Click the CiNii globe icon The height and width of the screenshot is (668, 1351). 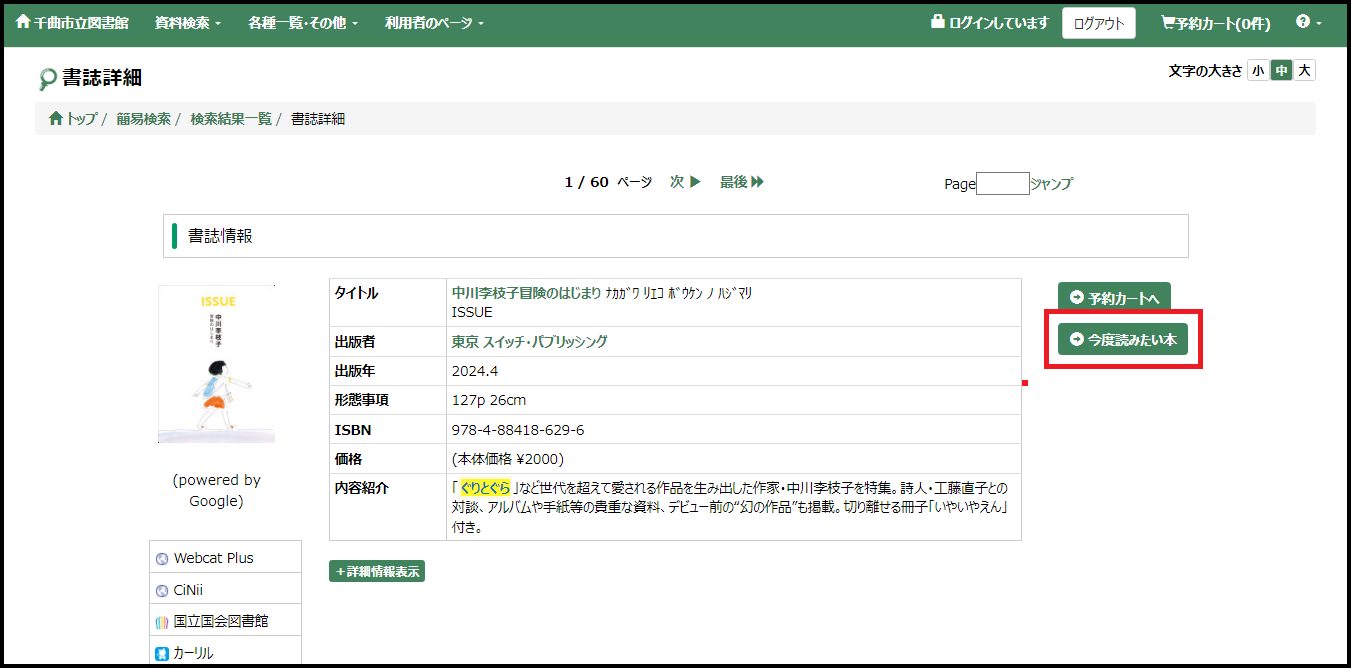coord(162,591)
